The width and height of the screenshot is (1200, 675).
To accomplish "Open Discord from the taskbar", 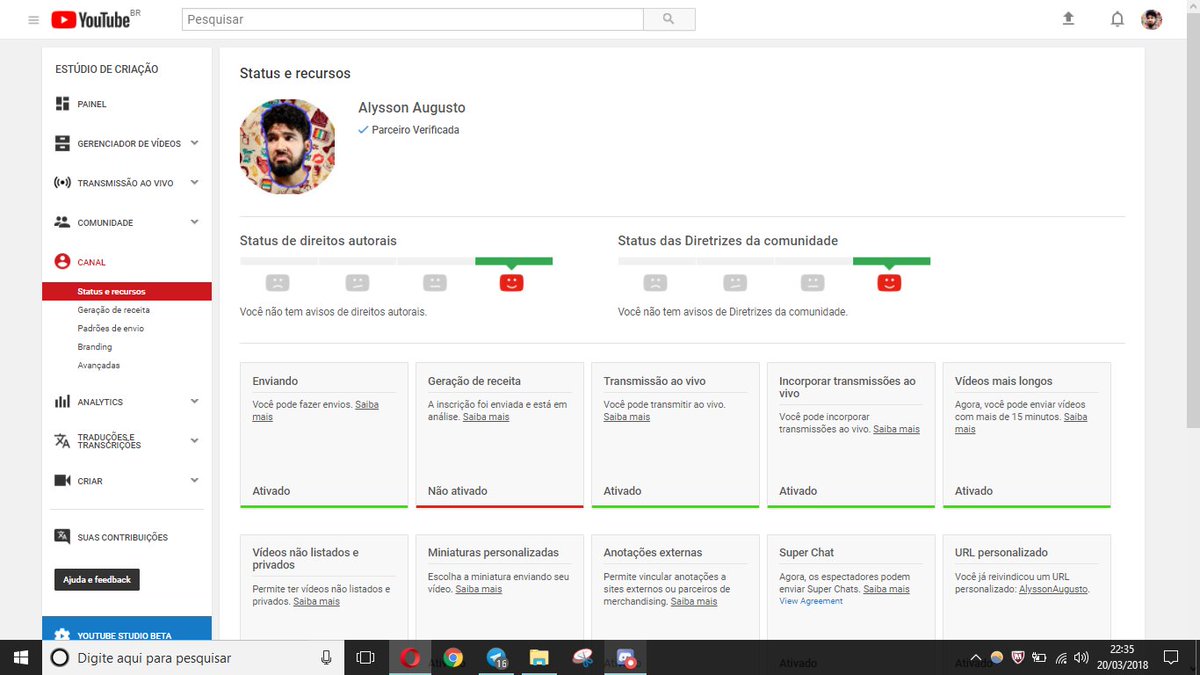I will (626, 657).
